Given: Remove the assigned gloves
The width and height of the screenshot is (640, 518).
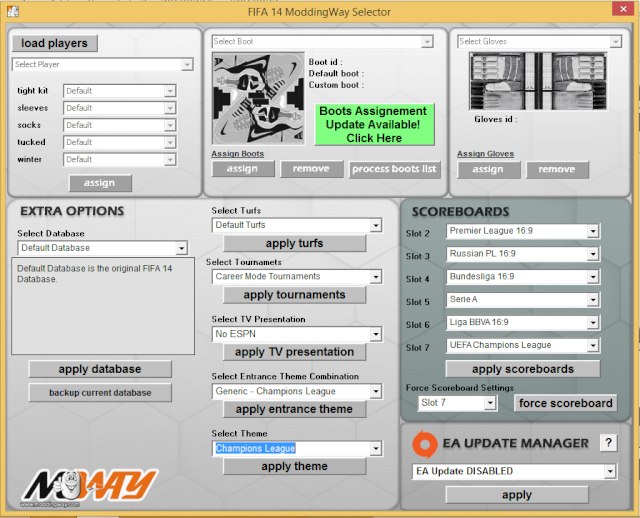Looking at the screenshot, I should point(557,169).
